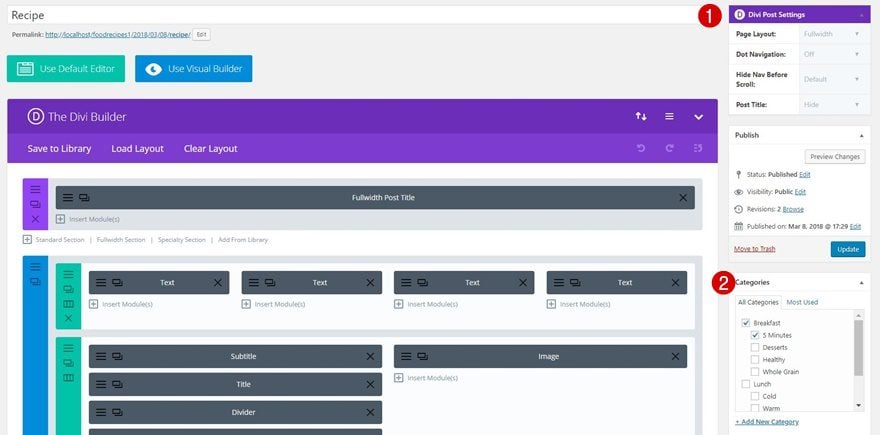Open Fullwidth Post Title module settings icon
Screen dimensions: 880x435
(68, 198)
